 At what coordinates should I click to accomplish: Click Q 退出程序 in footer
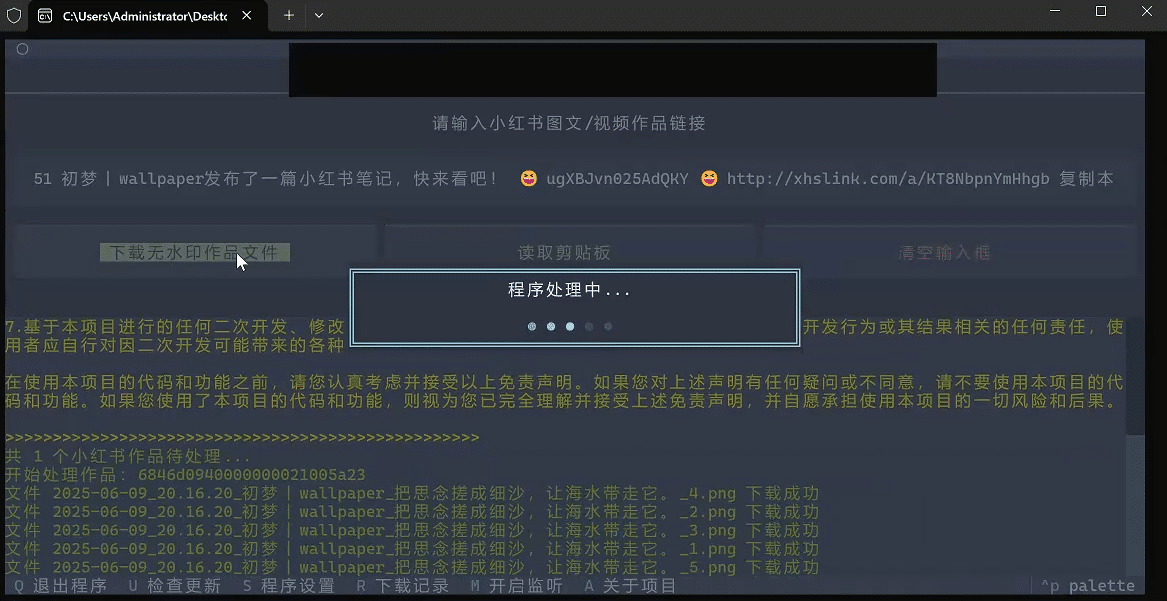click(x=60, y=585)
